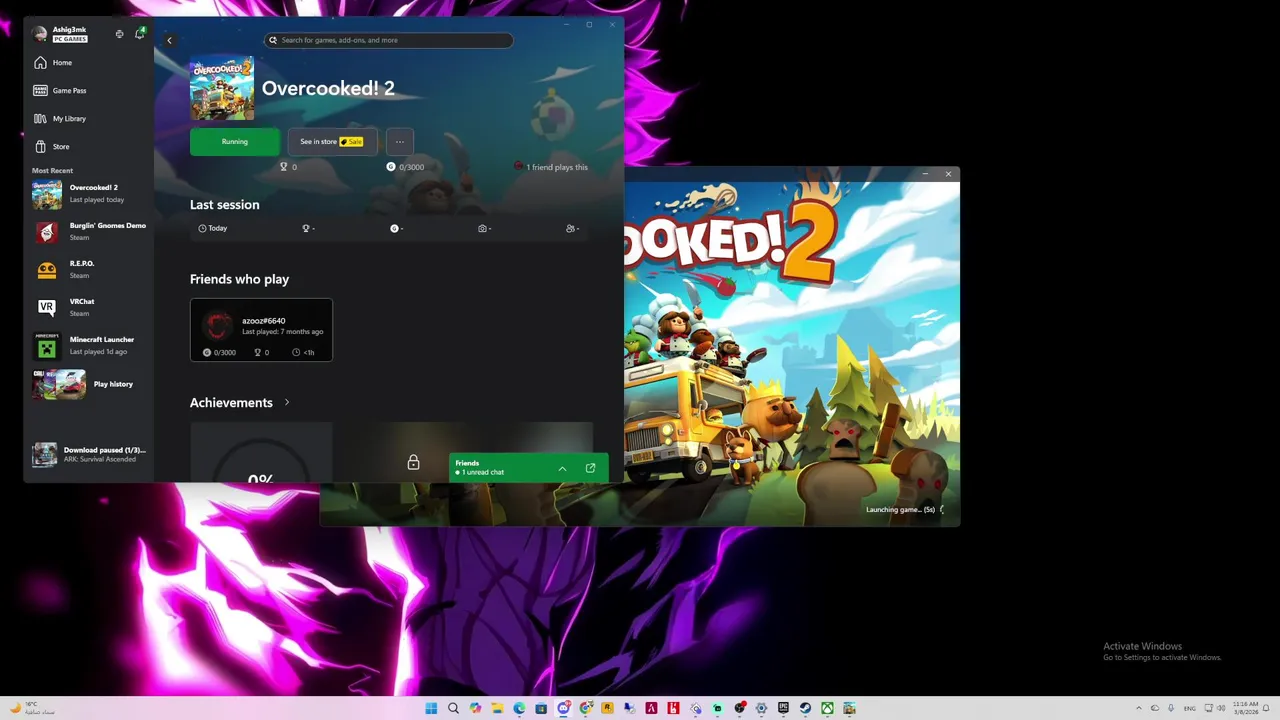This screenshot has width=1280, height=720.
Task: Open My Library in the sidebar
Action: [x=88, y=118]
